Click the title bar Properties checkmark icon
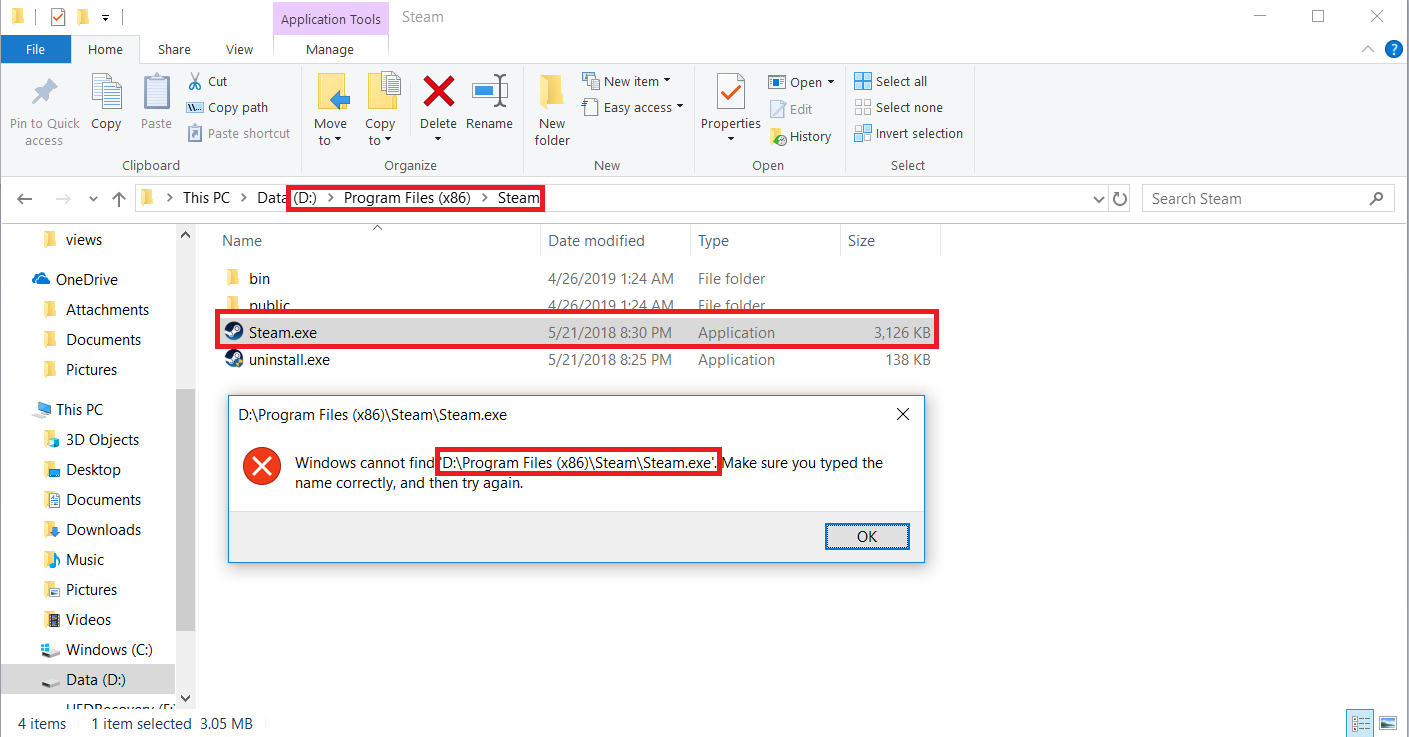Image resolution: width=1409 pixels, height=737 pixels. point(58,16)
